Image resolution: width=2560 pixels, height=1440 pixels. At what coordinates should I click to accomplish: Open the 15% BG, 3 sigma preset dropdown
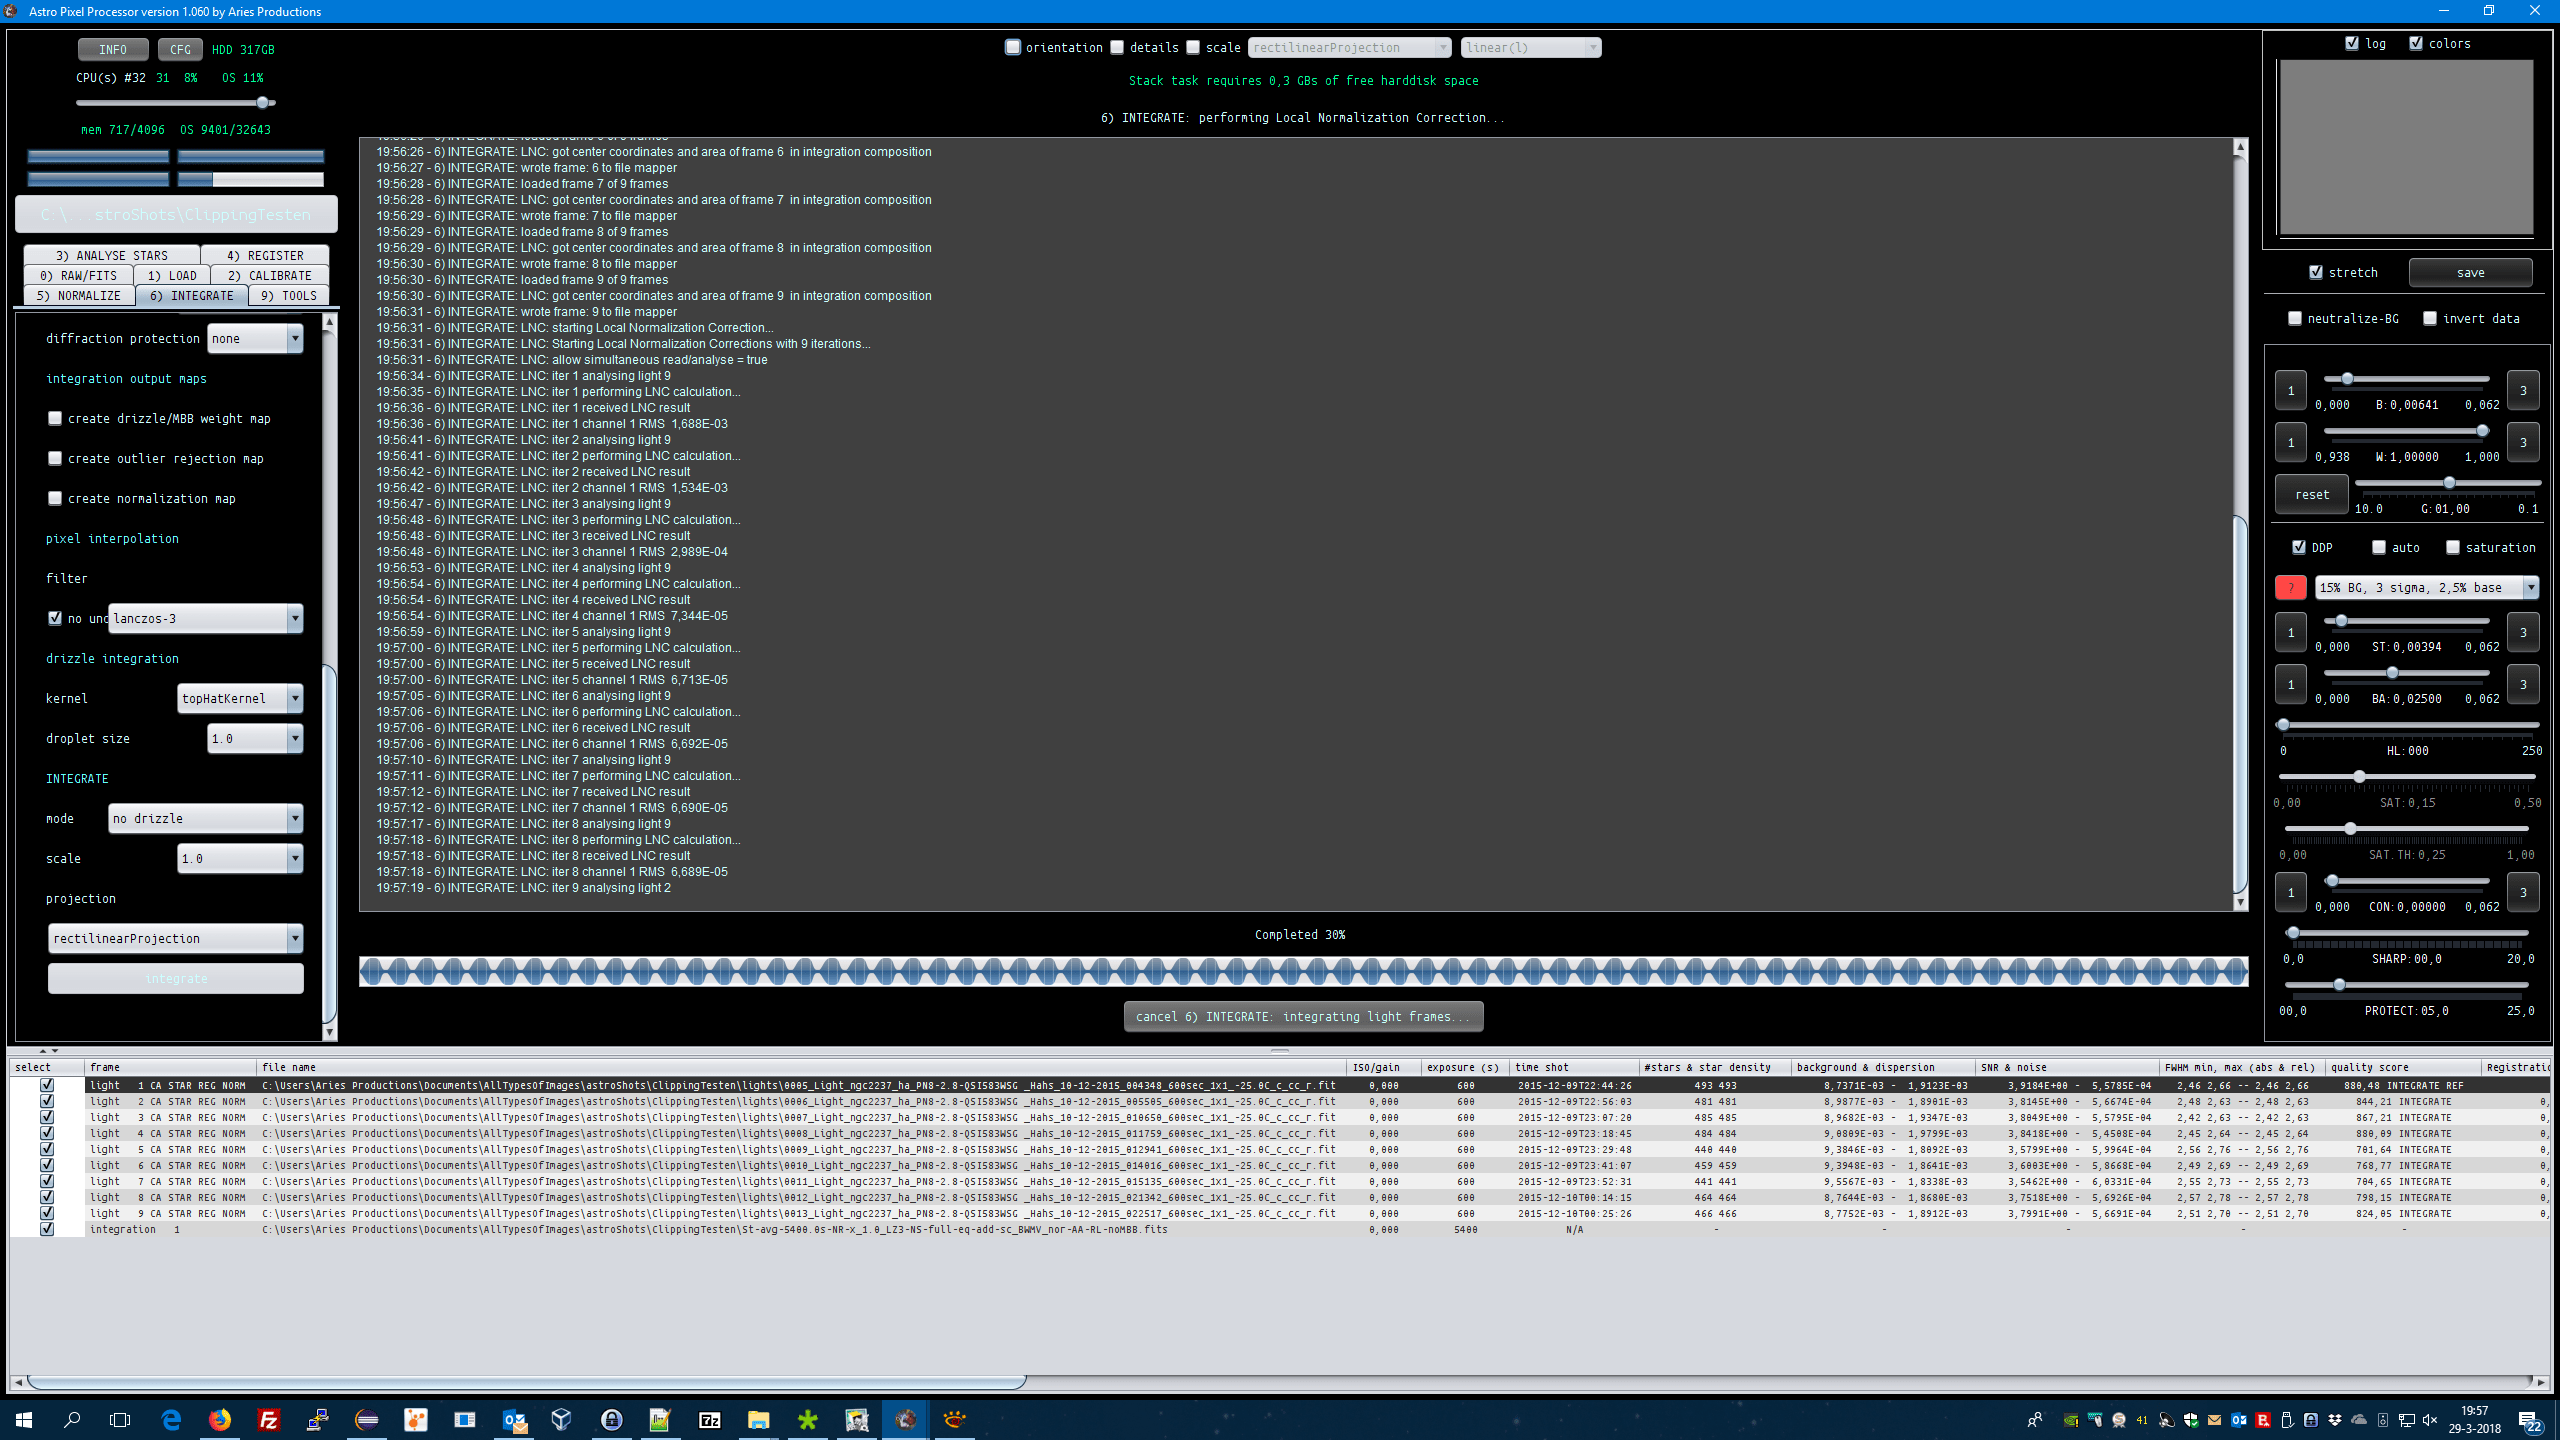(2530, 587)
